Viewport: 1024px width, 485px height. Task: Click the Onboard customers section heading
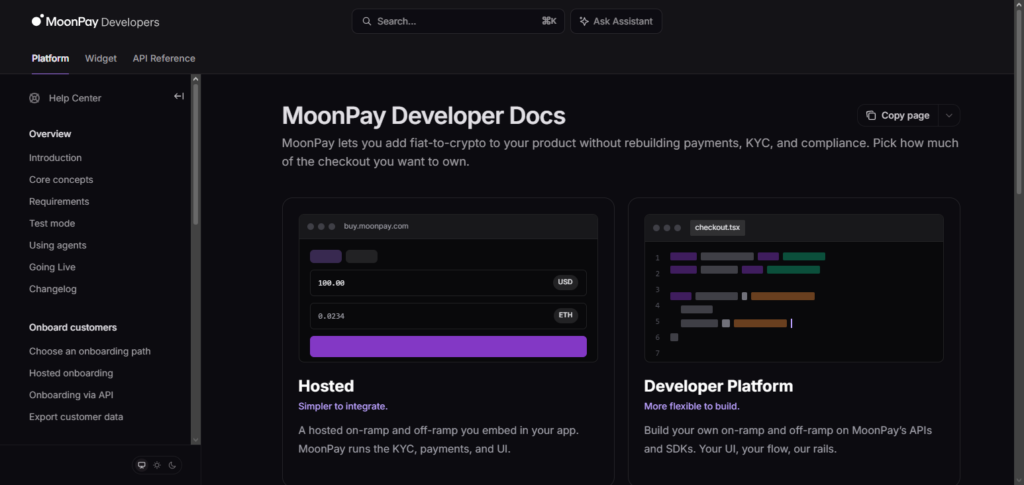[72, 327]
